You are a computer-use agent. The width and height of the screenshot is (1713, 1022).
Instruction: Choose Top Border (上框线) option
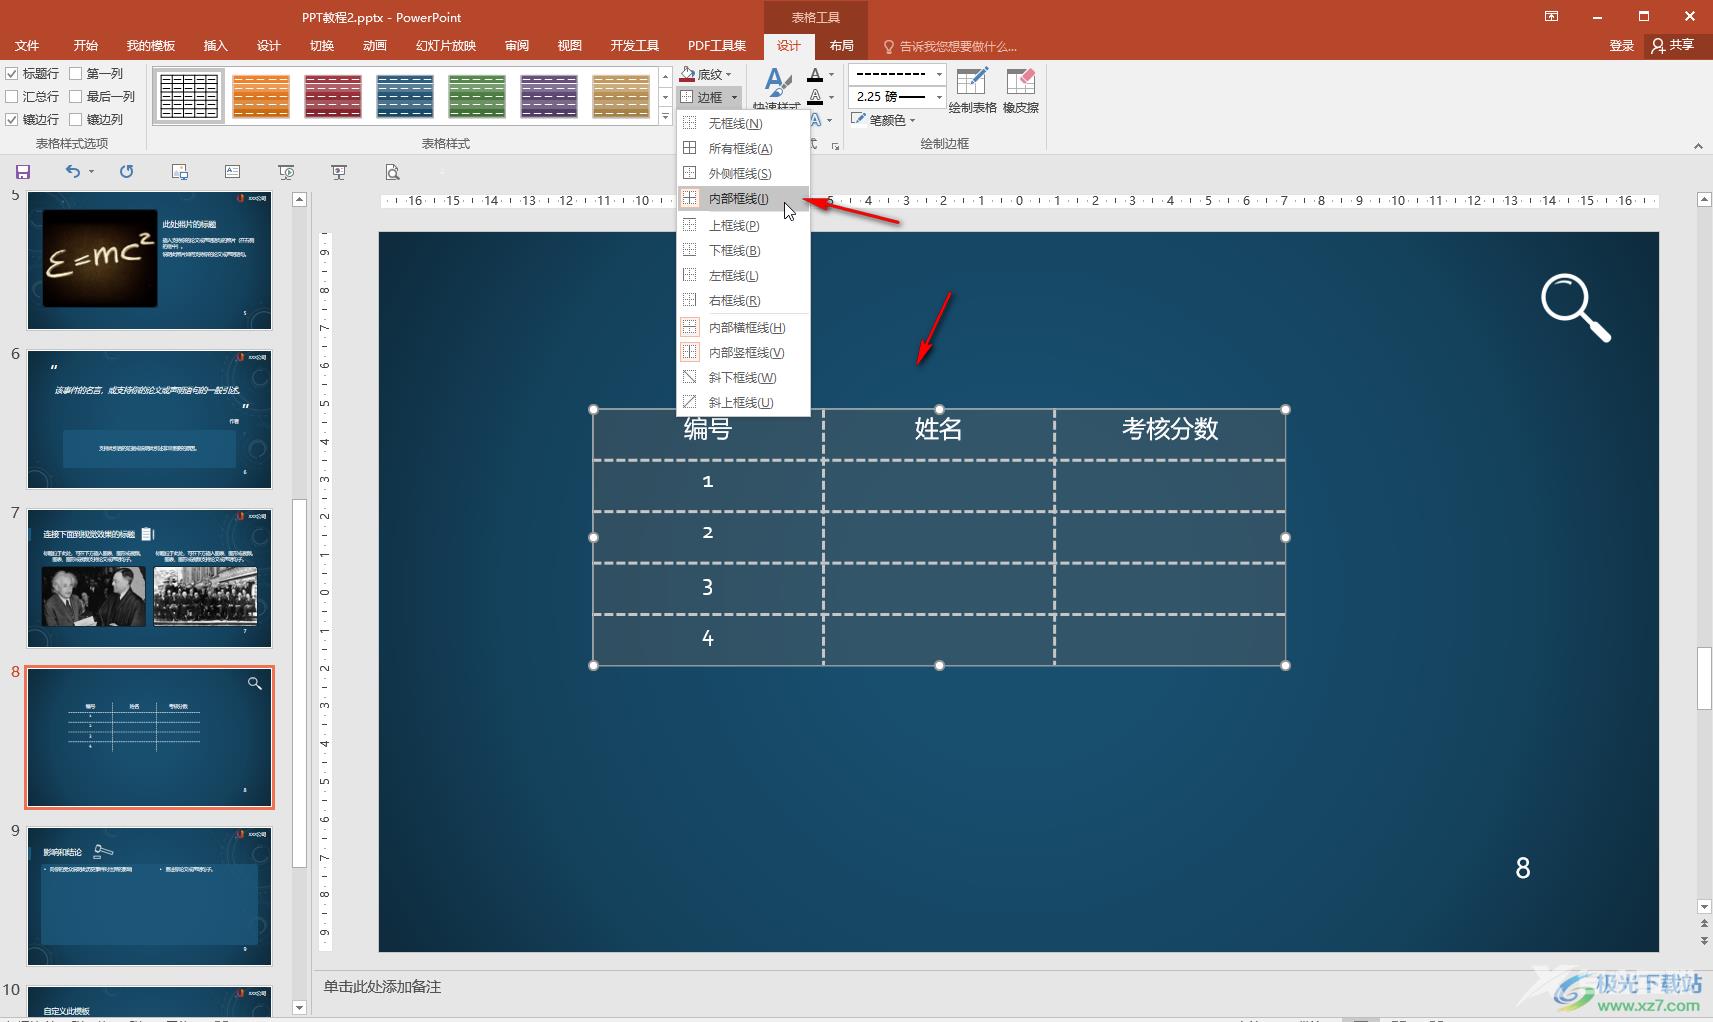click(x=743, y=225)
